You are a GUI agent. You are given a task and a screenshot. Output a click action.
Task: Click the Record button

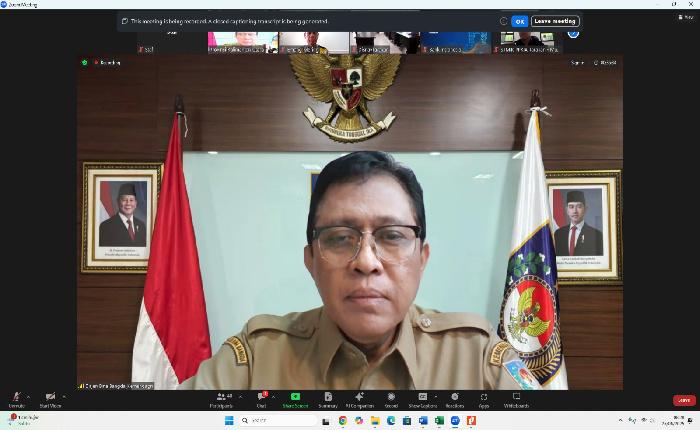pos(391,400)
